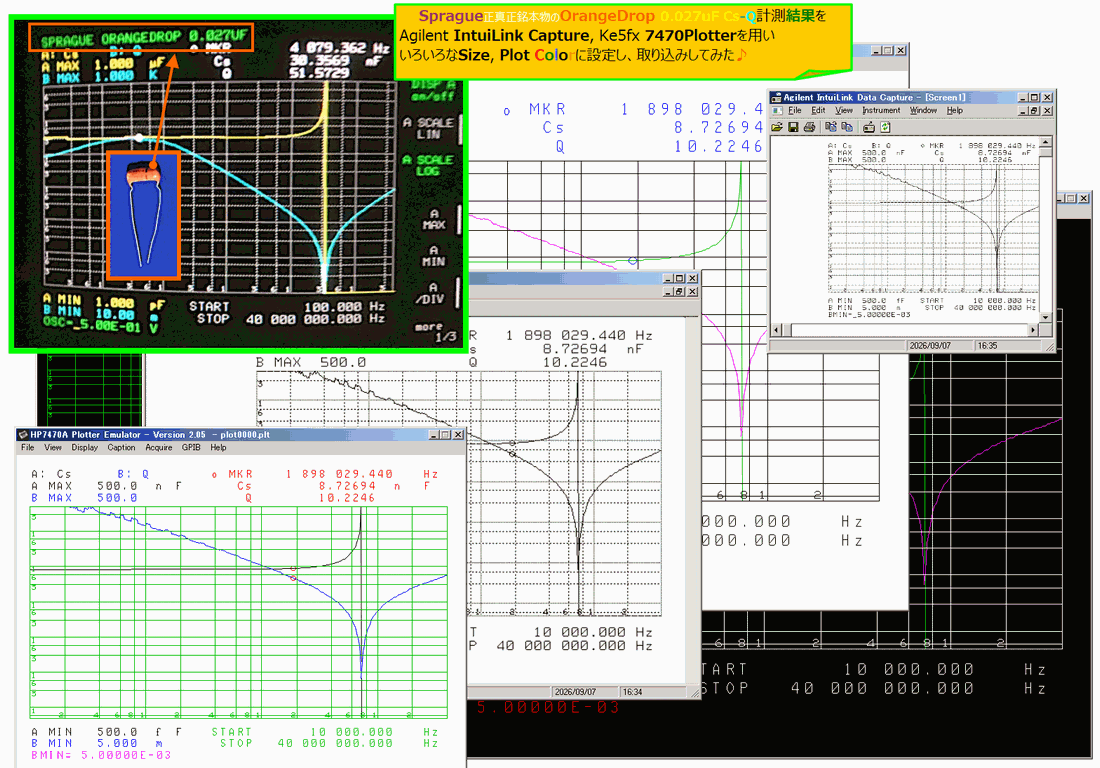
Task: Open the GPIB menu in Plotter Emulator
Action: 191,447
